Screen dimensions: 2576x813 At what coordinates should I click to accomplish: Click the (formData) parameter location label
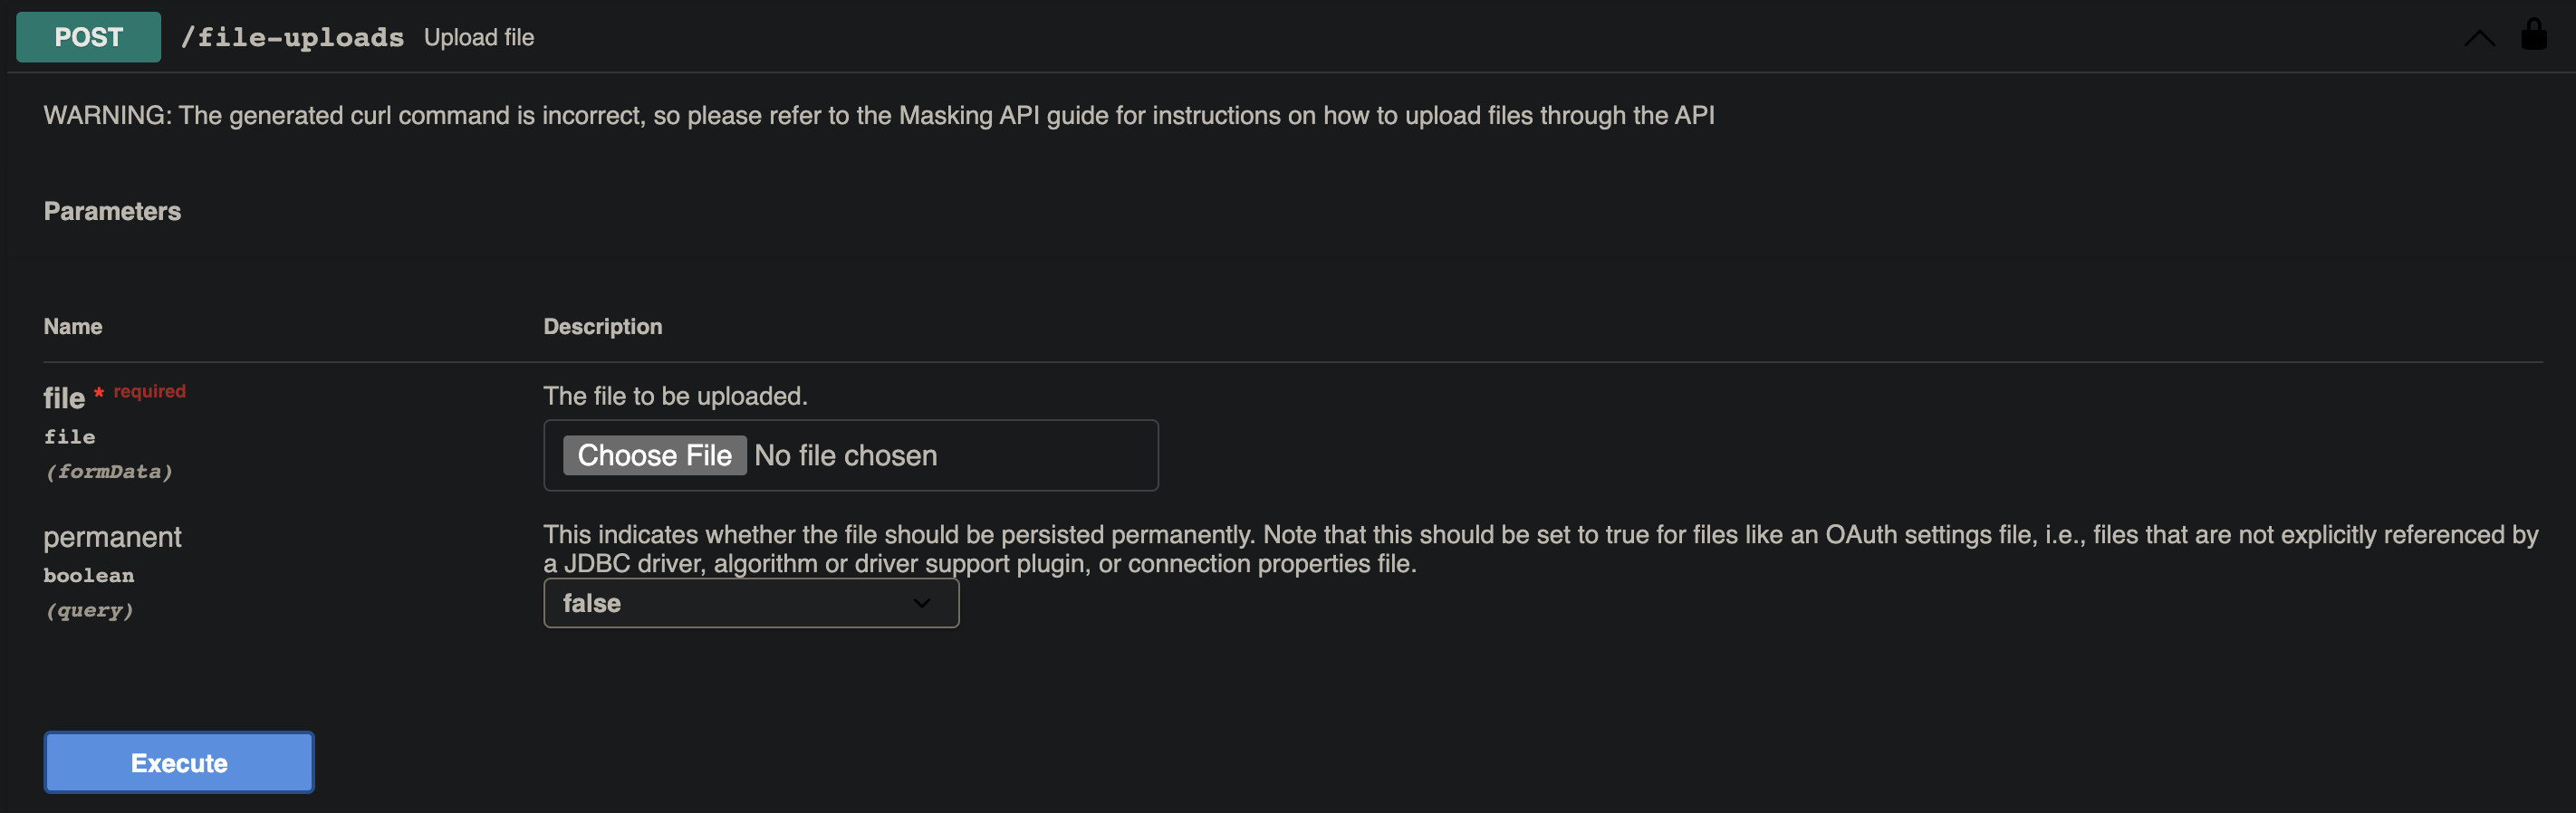tap(109, 471)
